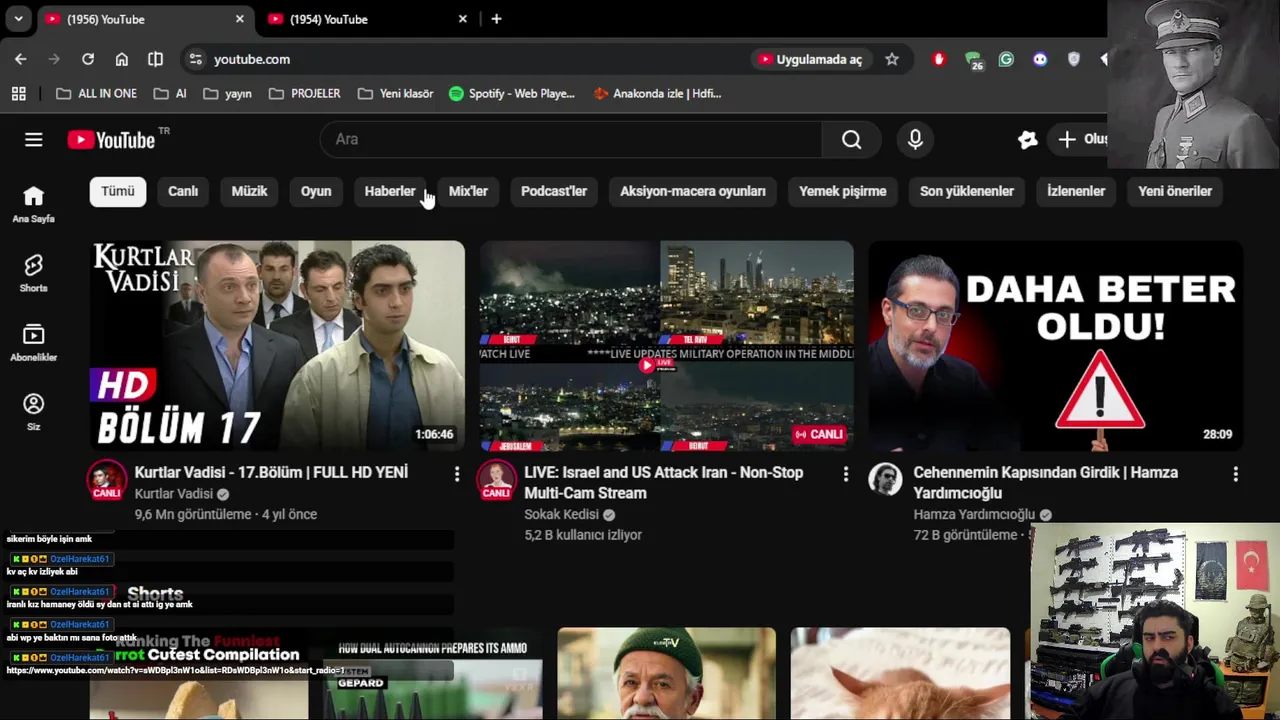
Task: Click the sparkle icon beside Oluştur
Action: pyautogui.click(x=1027, y=140)
